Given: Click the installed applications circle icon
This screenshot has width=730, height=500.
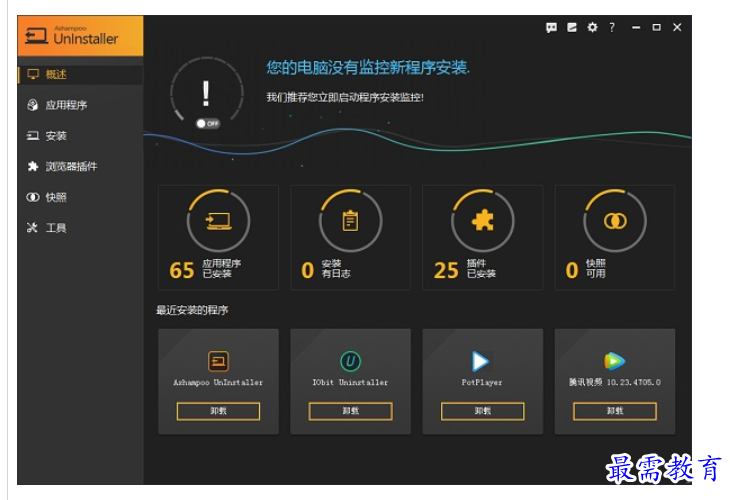Looking at the screenshot, I should click(x=218, y=221).
